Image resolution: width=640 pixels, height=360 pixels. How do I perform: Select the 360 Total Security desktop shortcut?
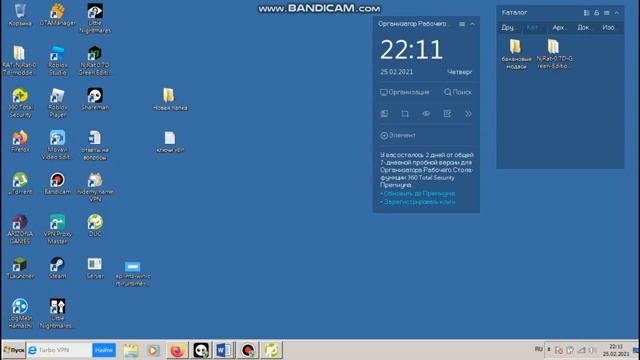coord(20,103)
